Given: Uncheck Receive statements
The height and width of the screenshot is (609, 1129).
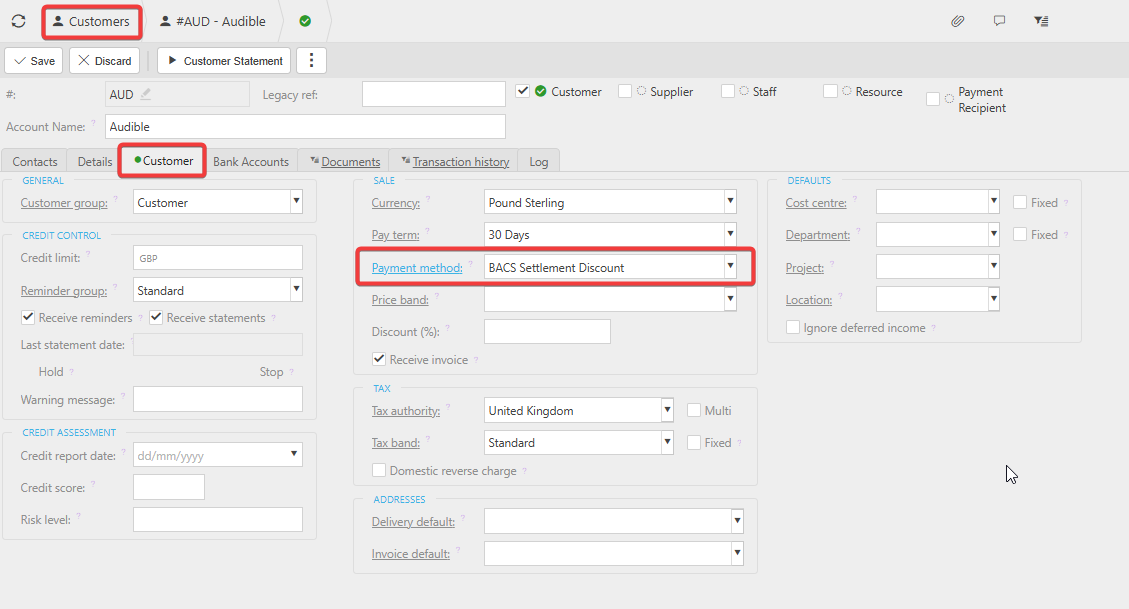Looking at the screenshot, I should 156,317.
